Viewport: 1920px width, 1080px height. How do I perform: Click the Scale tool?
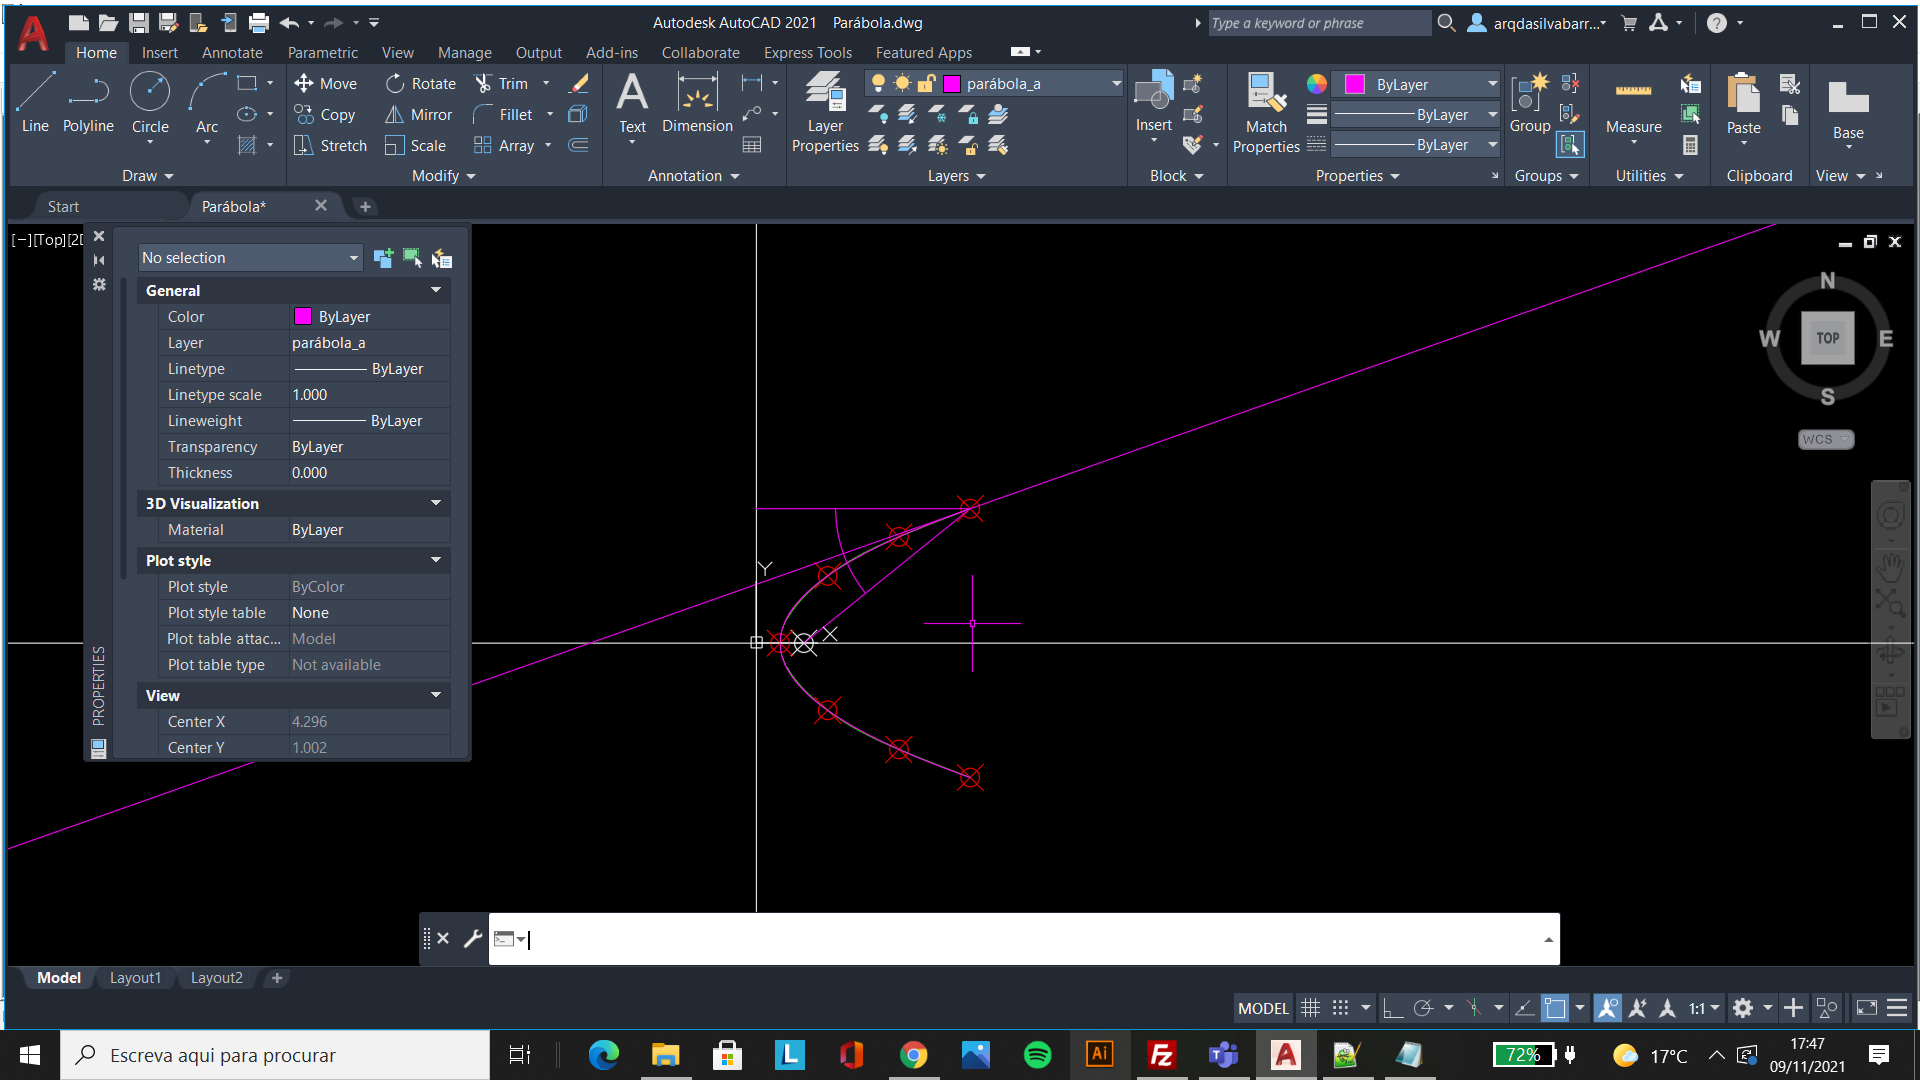(415, 146)
